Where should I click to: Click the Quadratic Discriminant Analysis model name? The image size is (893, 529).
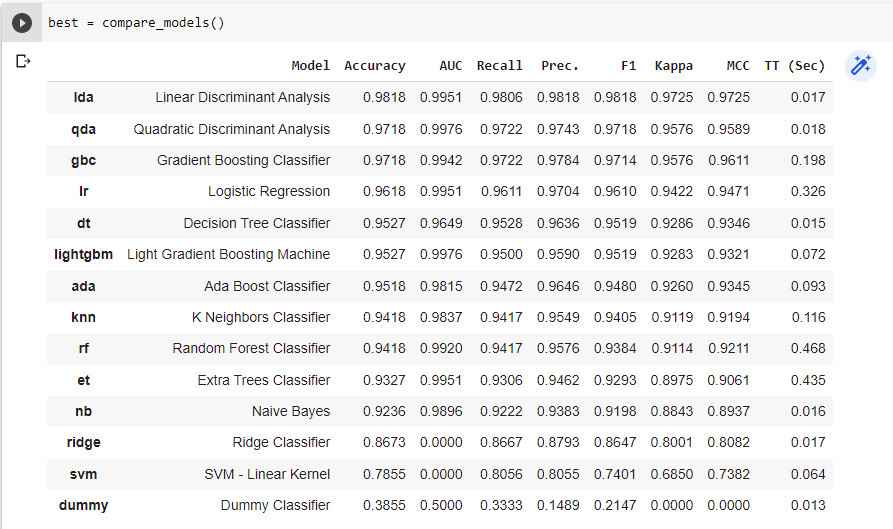(x=231, y=129)
